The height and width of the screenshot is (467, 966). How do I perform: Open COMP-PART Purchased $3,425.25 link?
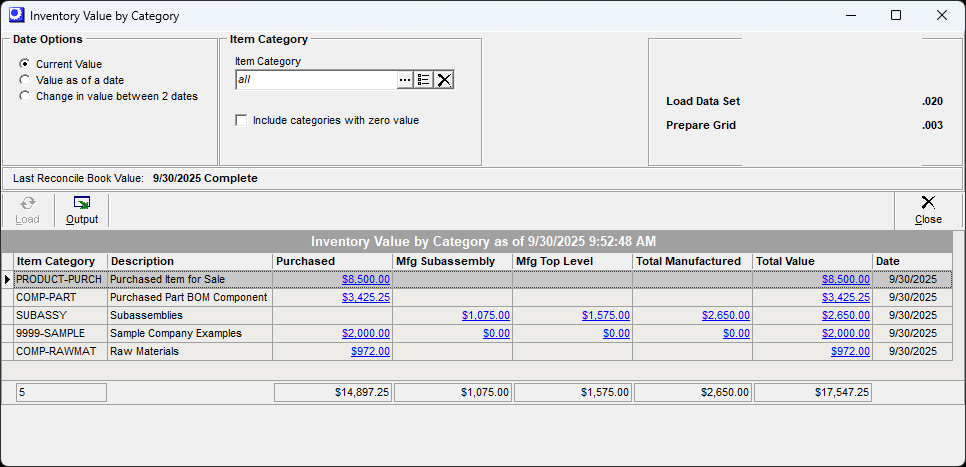point(366,297)
